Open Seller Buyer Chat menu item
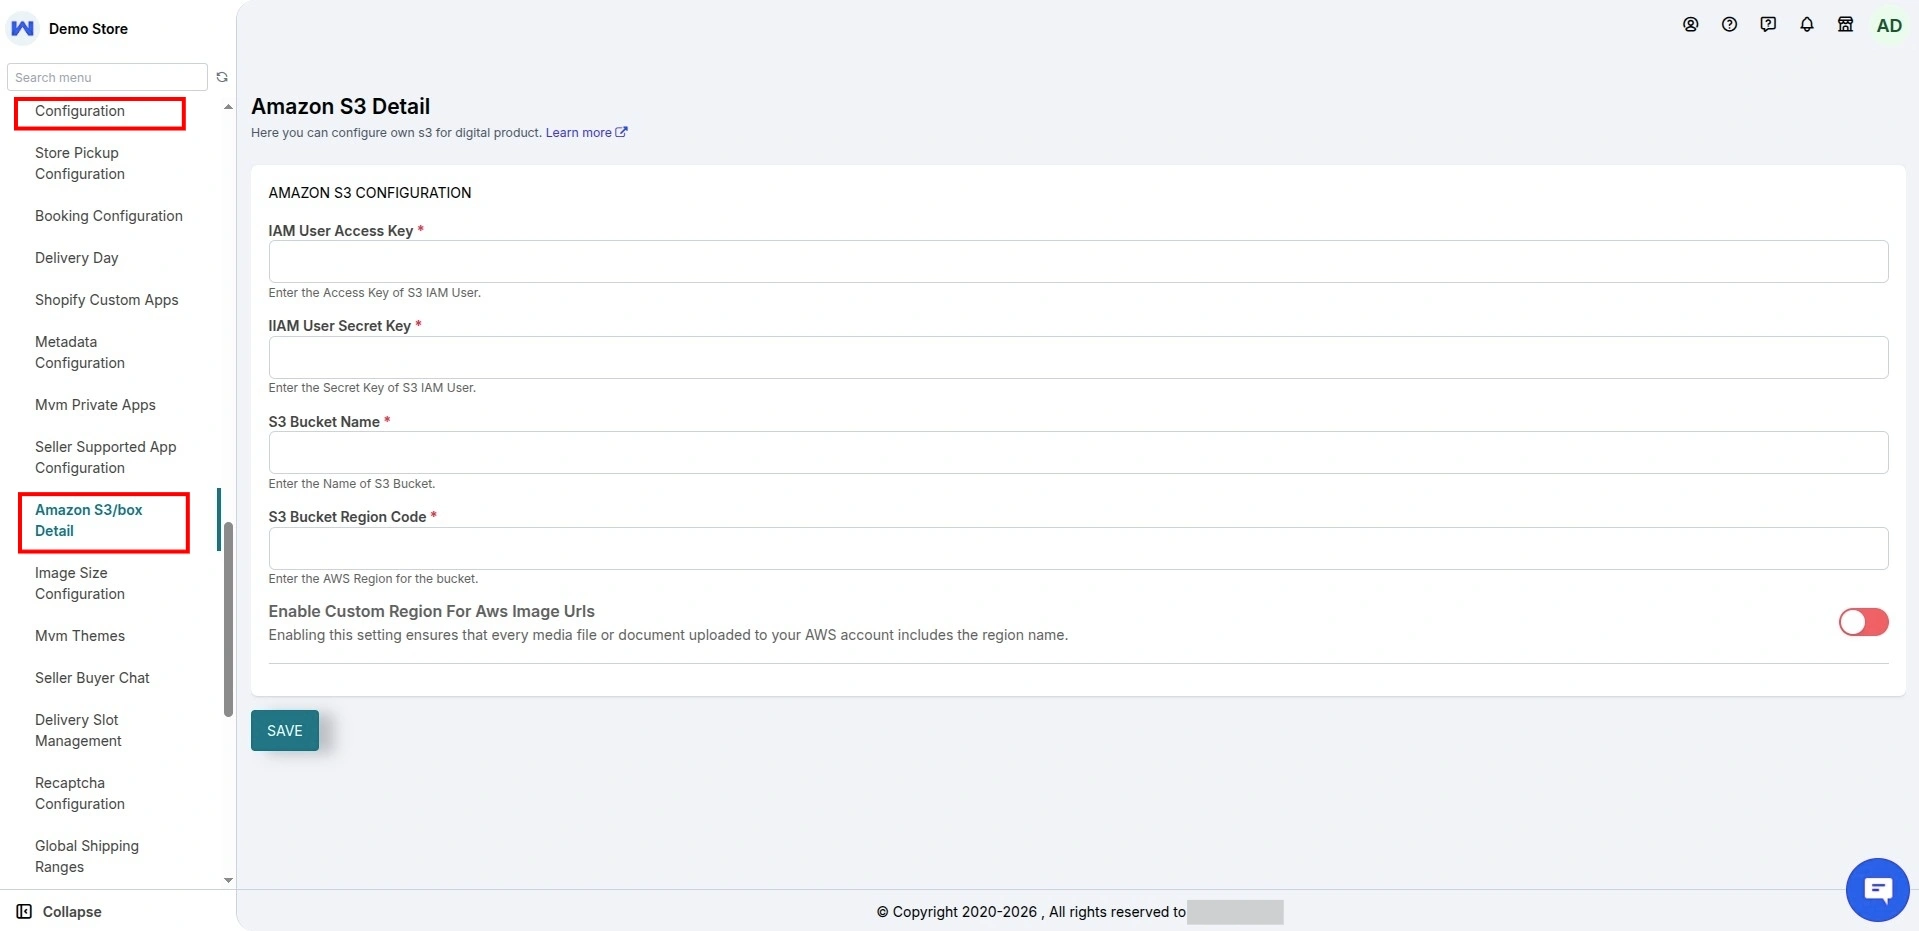1919x931 pixels. (92, 678)
